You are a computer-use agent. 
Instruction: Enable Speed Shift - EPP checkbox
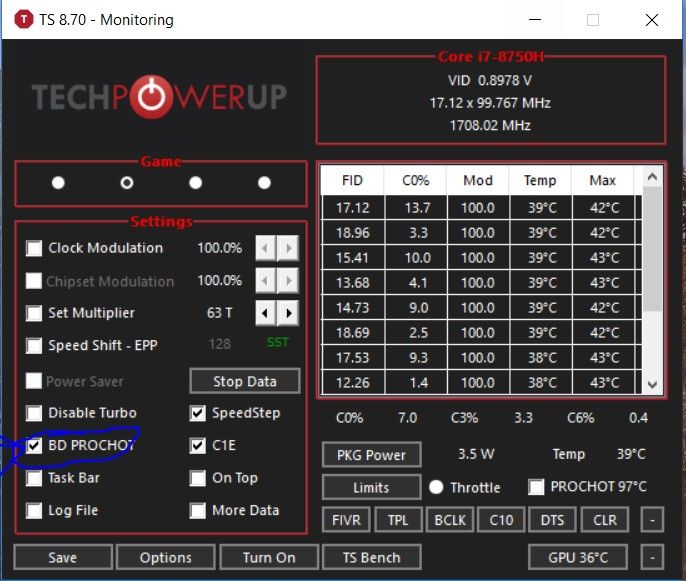34,345
